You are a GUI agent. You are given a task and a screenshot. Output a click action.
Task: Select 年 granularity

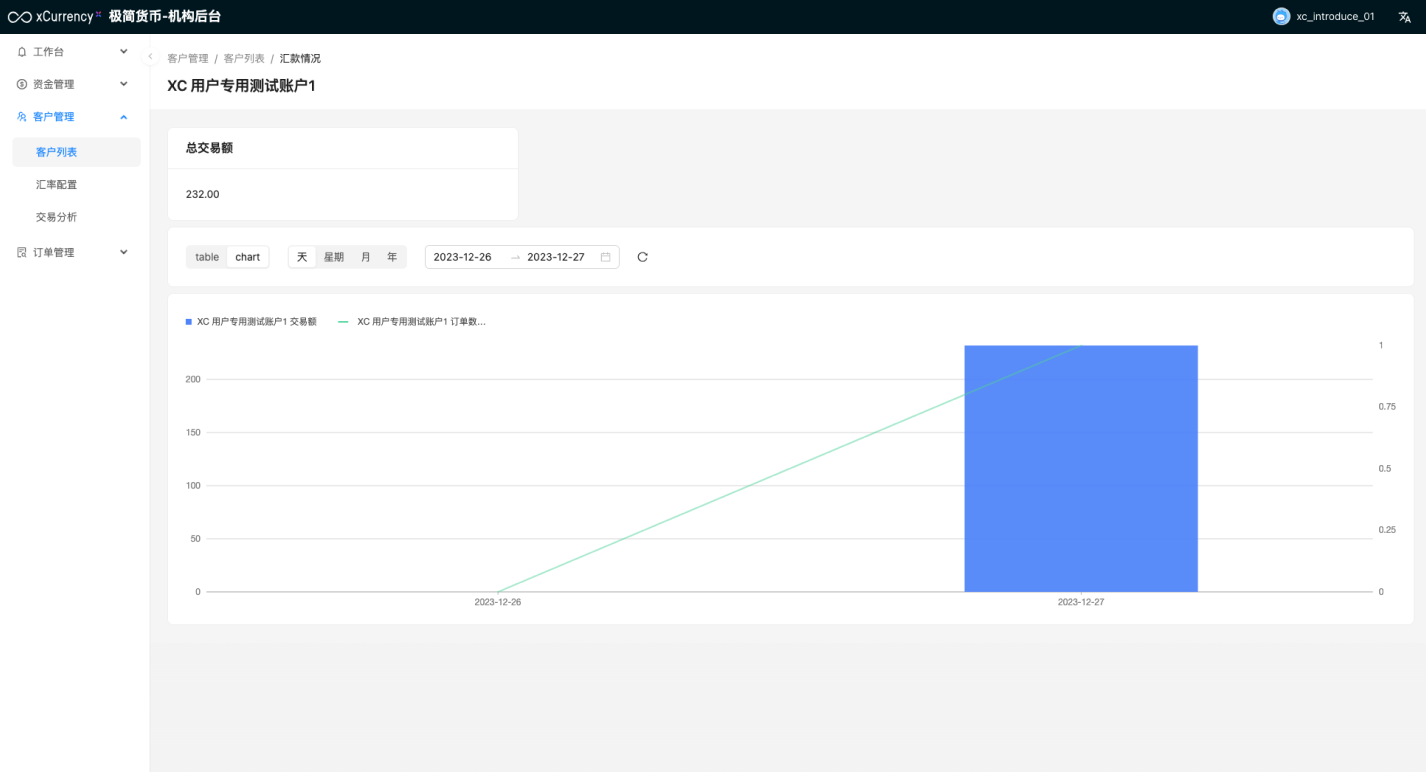pyautogui.click(x=392, y=257)
